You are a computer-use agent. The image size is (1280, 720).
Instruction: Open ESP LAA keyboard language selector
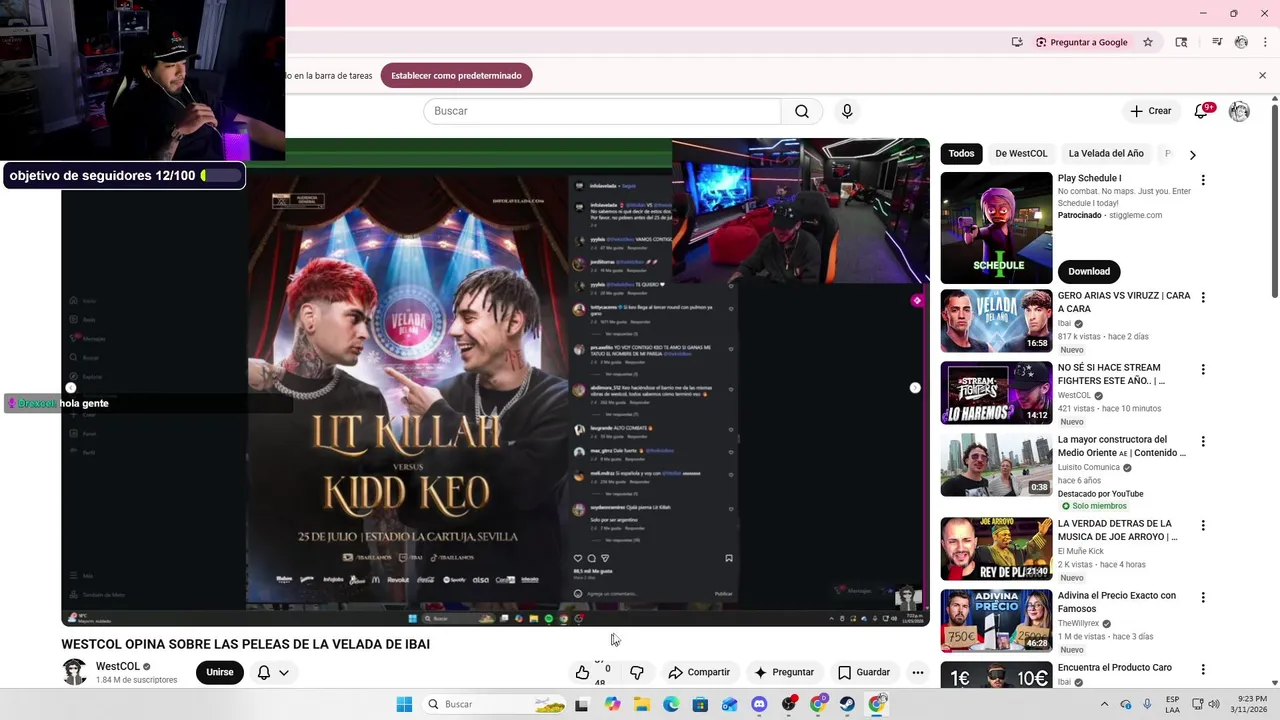(1172, 704)
